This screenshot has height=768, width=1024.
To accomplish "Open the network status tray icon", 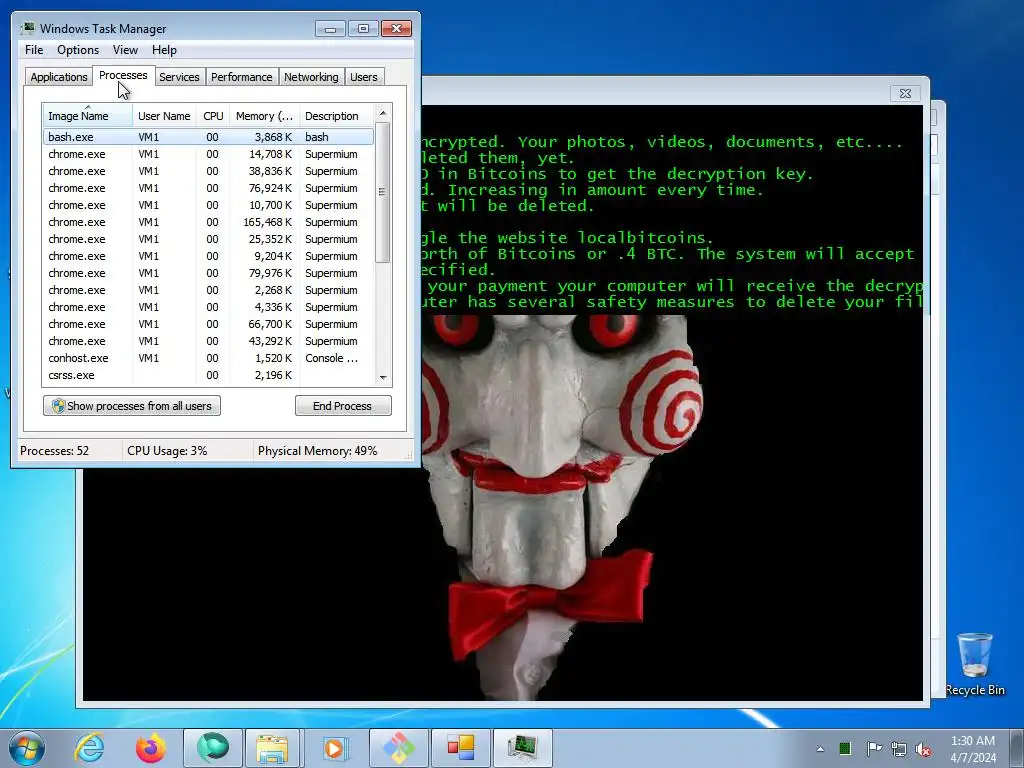I will tap(899, 749).
